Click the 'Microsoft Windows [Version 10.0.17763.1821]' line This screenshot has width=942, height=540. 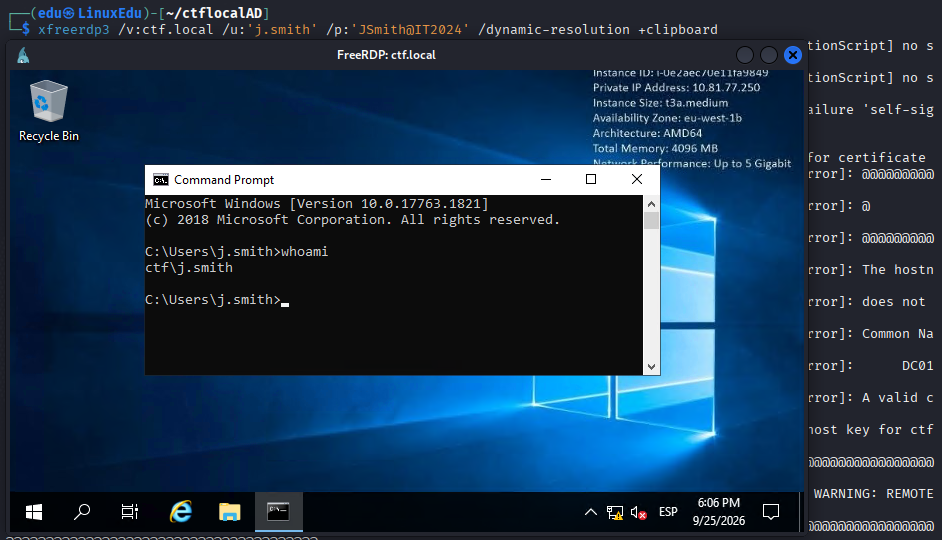(x=317, y=204)
